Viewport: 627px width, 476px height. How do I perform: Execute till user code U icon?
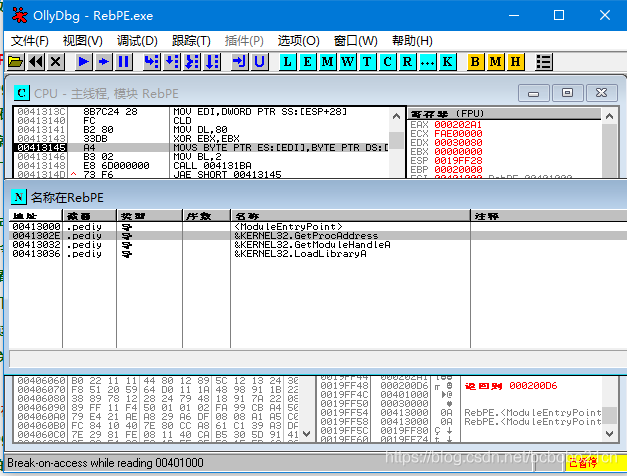point(260,62)
